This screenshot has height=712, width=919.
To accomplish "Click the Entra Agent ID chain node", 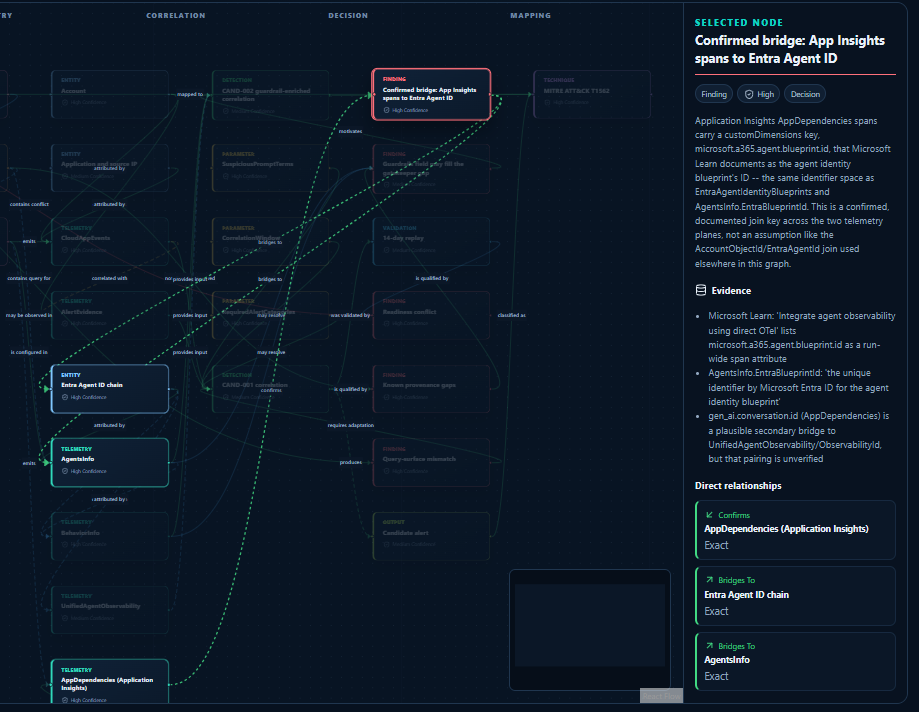I will (110, 389).
